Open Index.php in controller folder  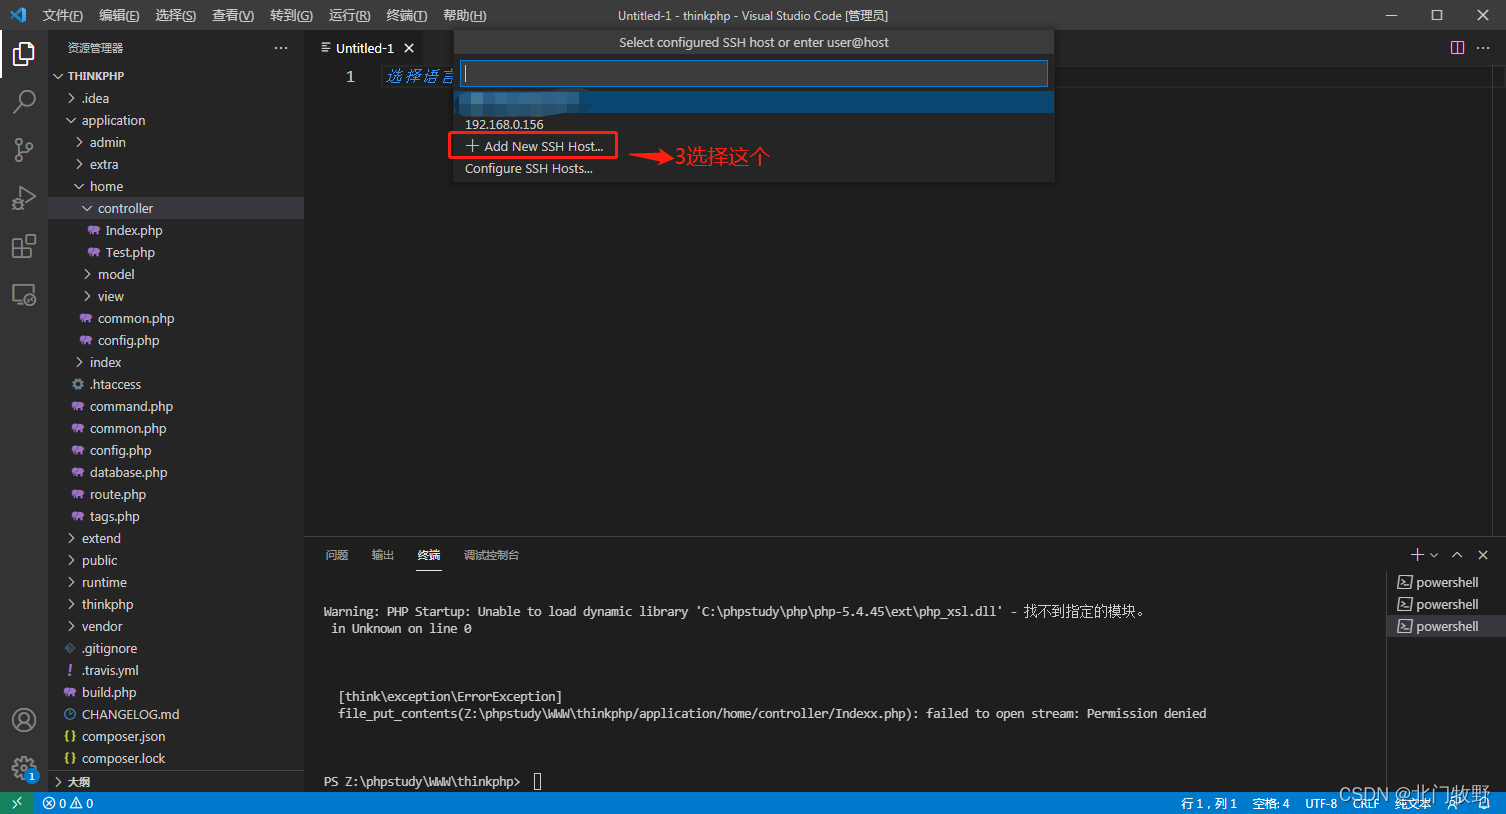coord(176,230)
